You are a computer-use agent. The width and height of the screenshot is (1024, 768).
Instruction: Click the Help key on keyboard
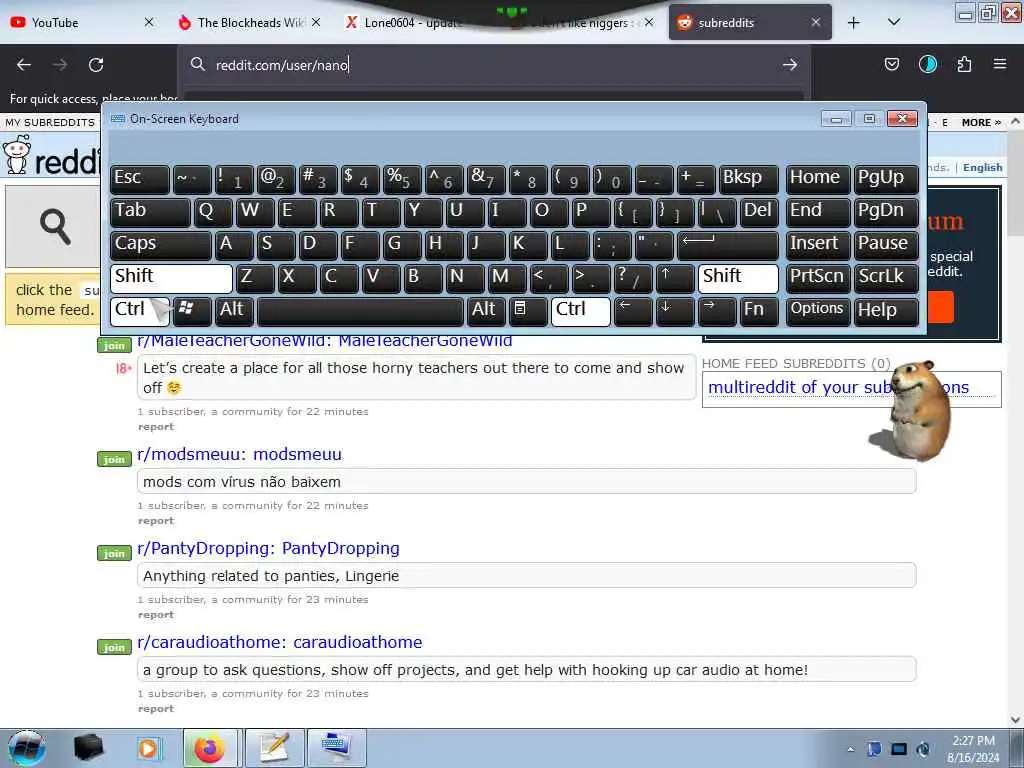[886, 311]
